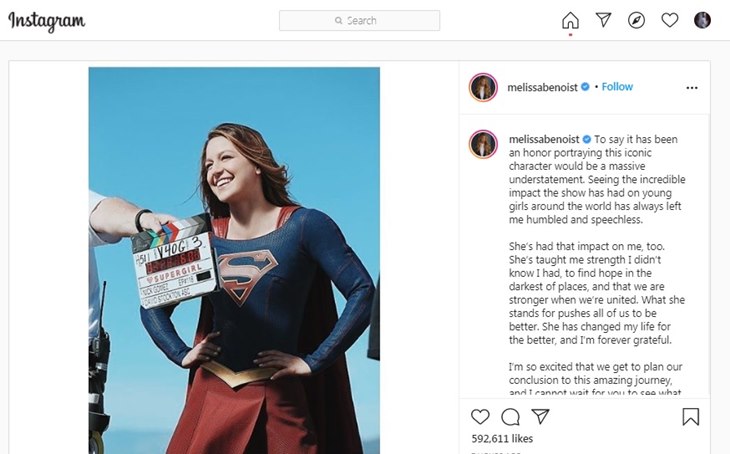Viewport: 730px width, 454px height.
Task: Like the post with heart icon
Action: (480, 416)
